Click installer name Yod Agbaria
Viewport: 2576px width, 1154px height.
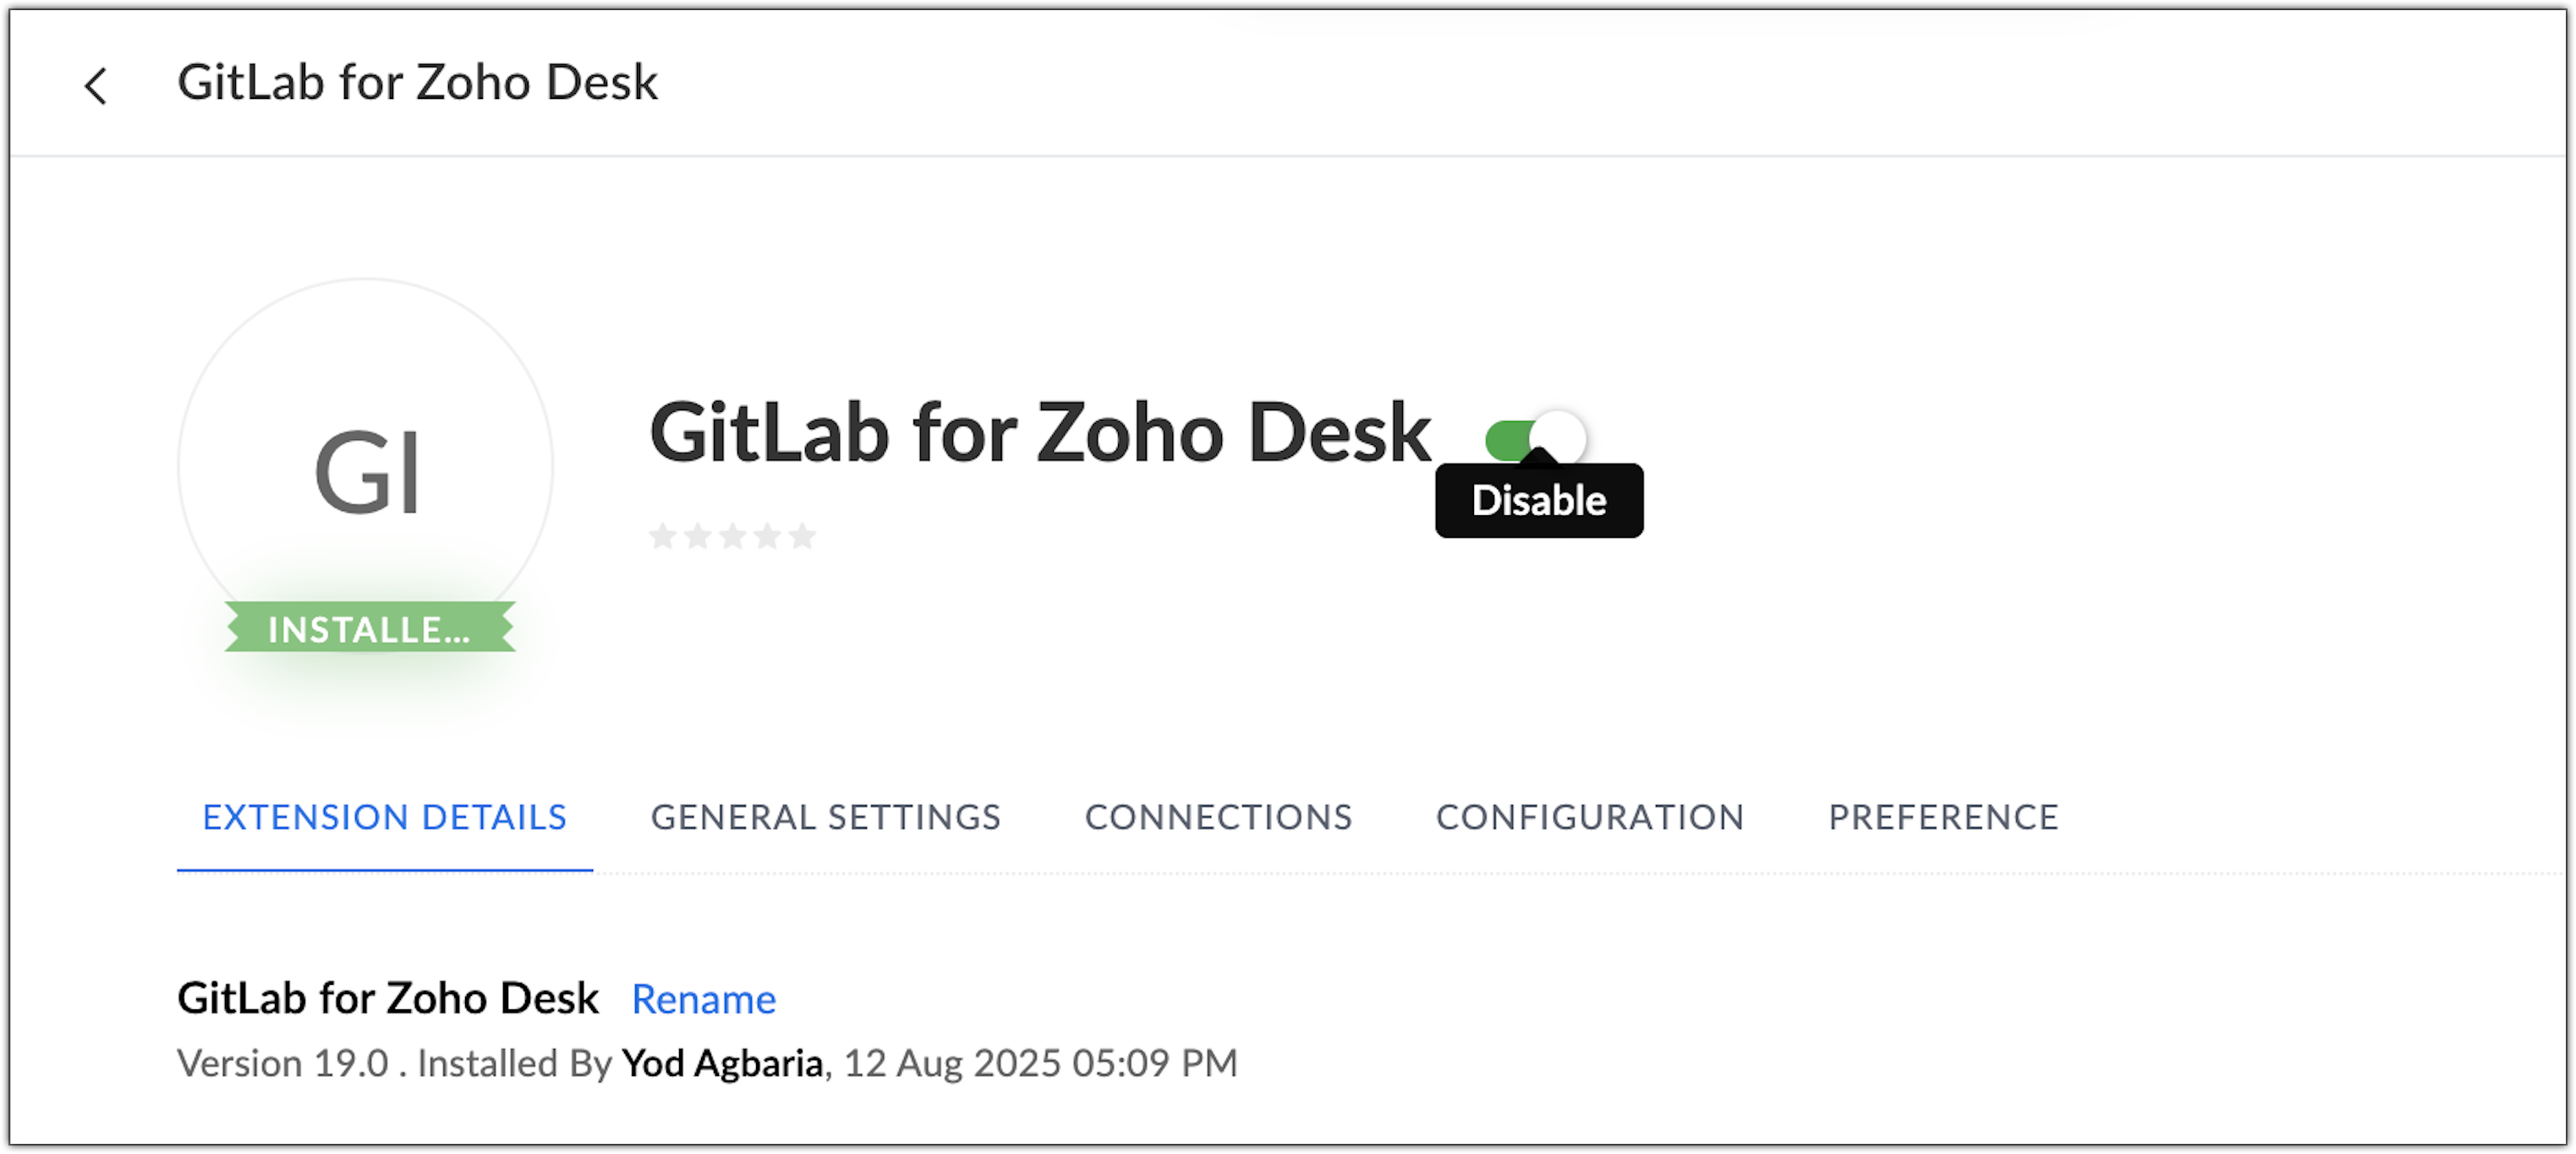[x=722, y=1063]
